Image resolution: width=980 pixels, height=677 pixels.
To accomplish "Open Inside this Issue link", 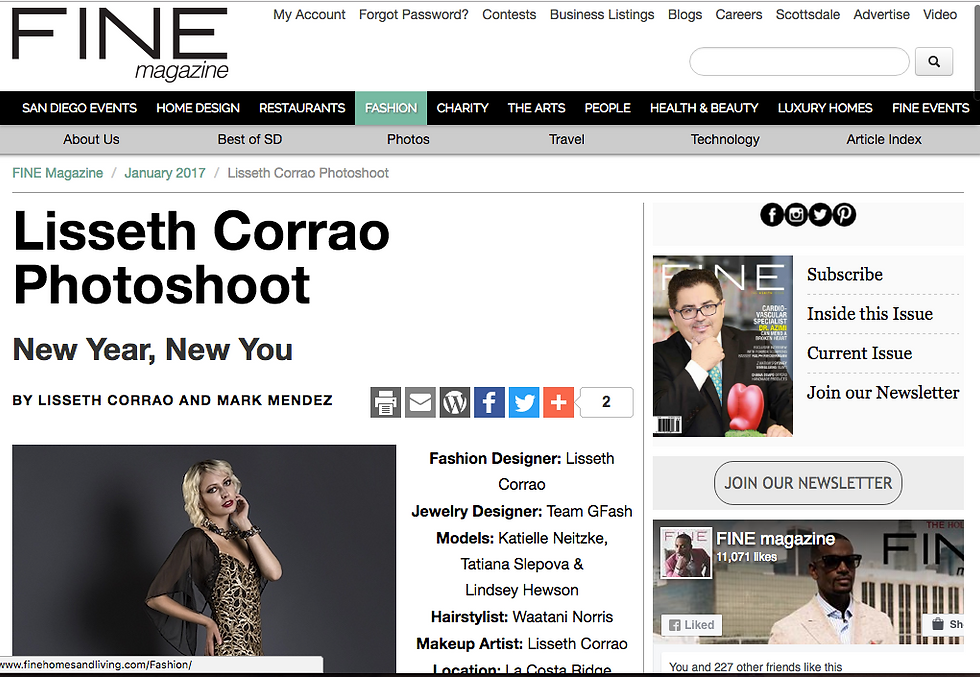I will click(869, 314).
